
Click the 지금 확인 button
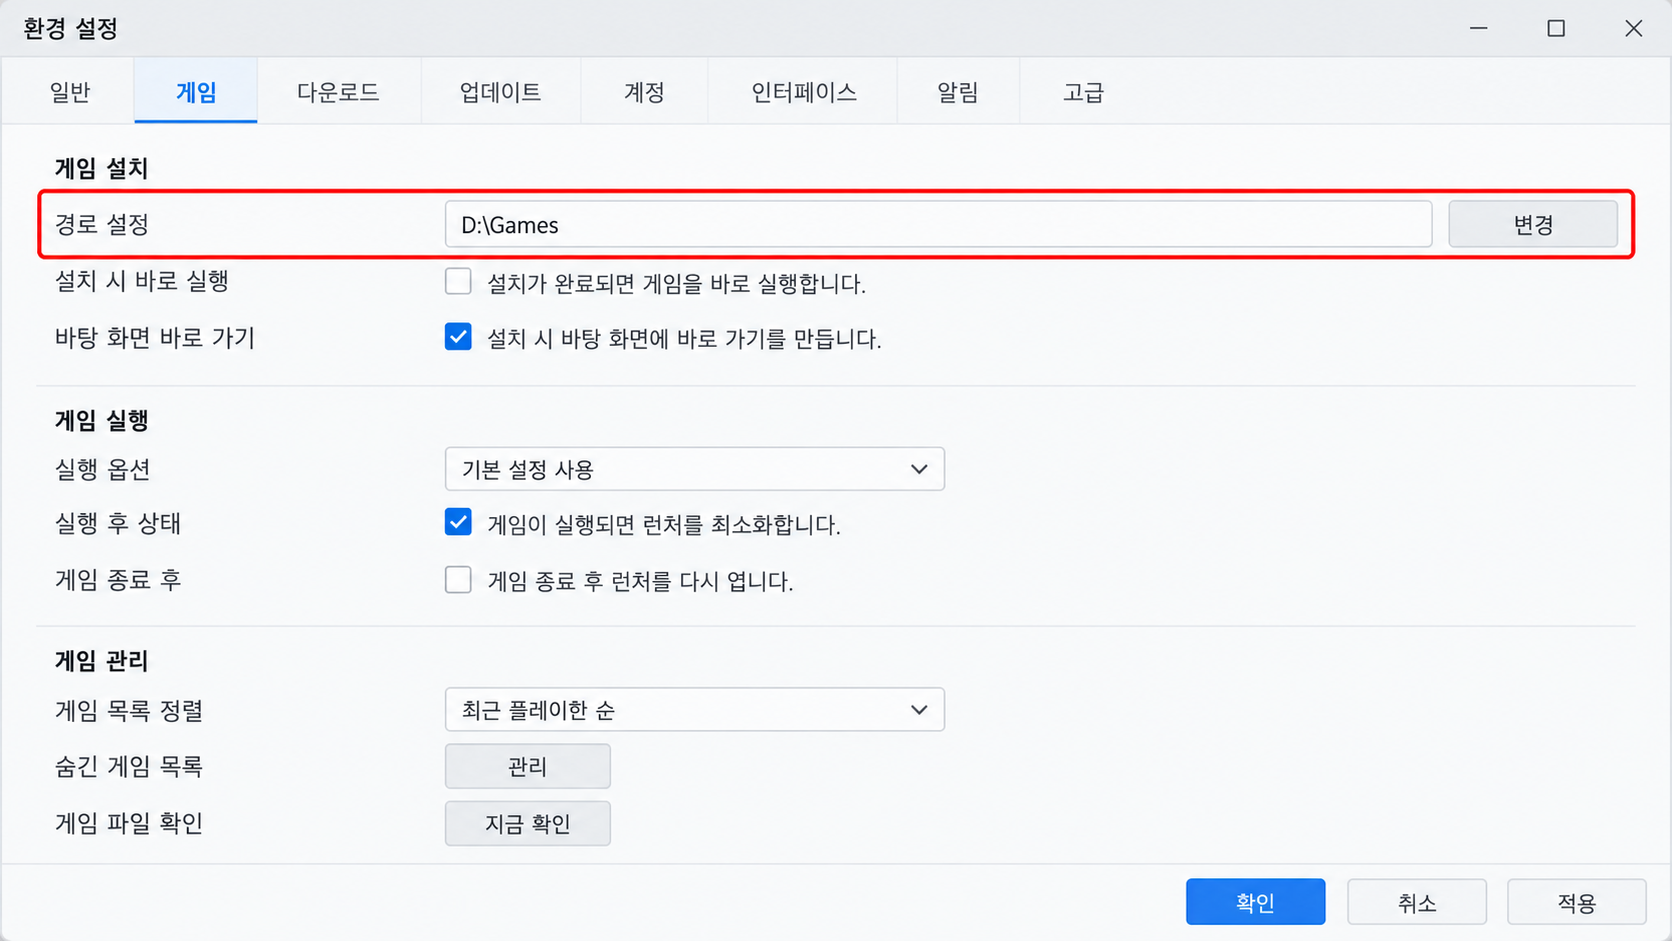pos(527,823)
